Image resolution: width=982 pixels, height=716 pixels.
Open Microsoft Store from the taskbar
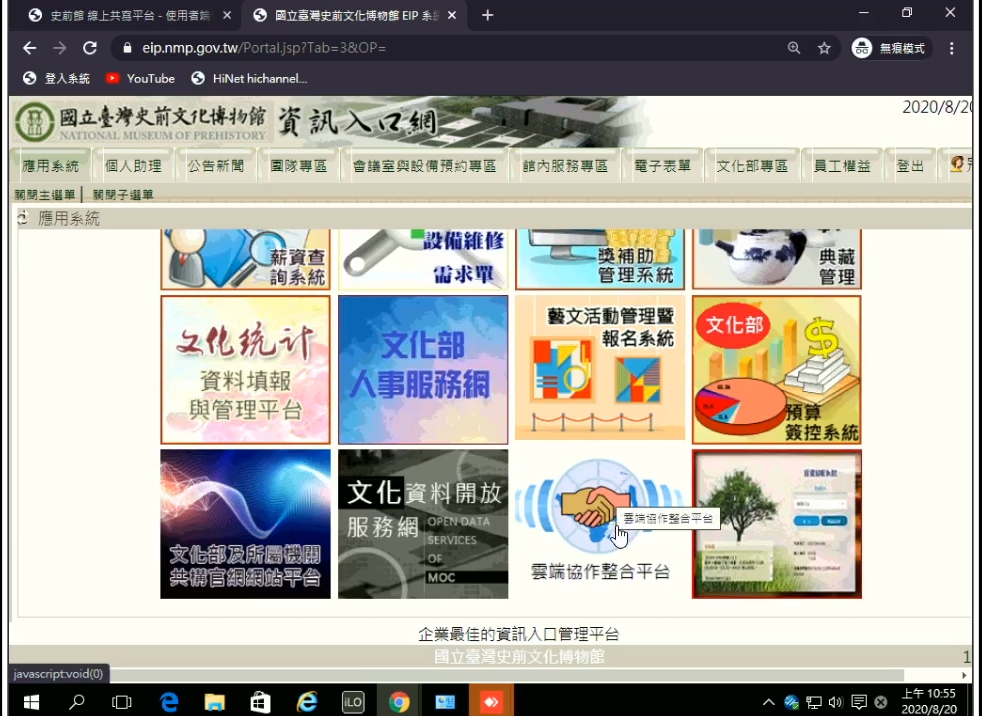(x=261, y=702)
